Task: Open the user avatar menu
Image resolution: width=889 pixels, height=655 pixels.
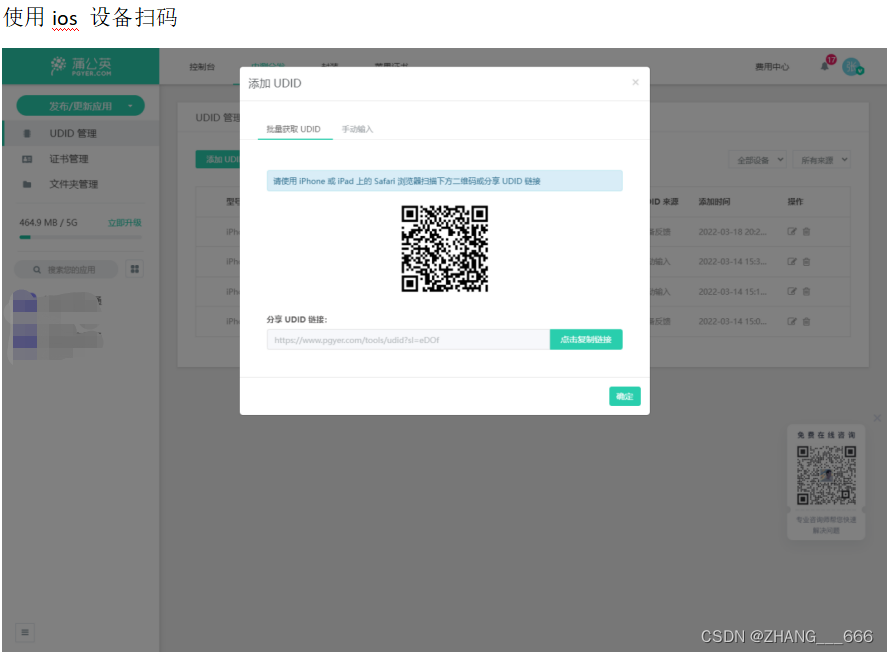Action: 852,67
